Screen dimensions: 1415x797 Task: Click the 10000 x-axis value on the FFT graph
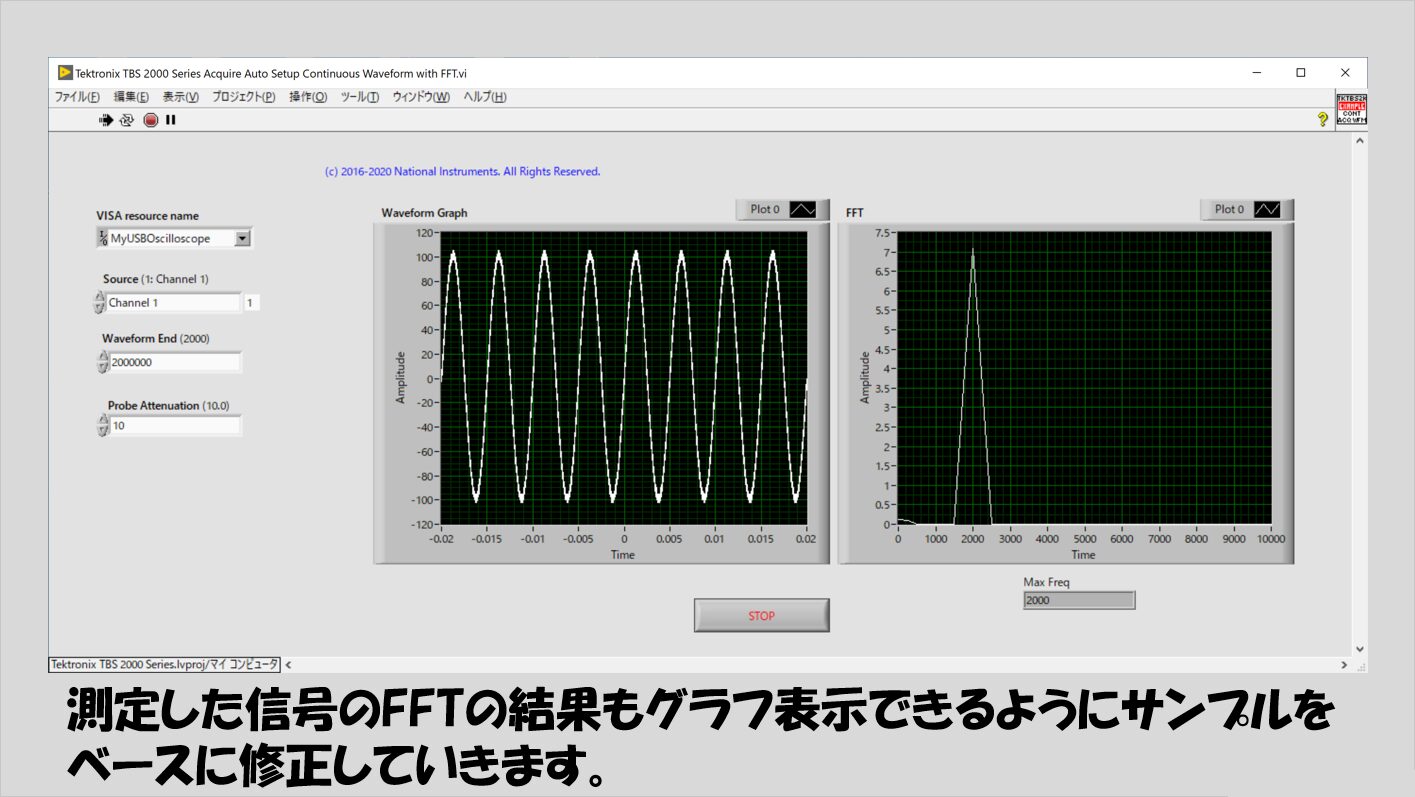[x=1270, y=539]
